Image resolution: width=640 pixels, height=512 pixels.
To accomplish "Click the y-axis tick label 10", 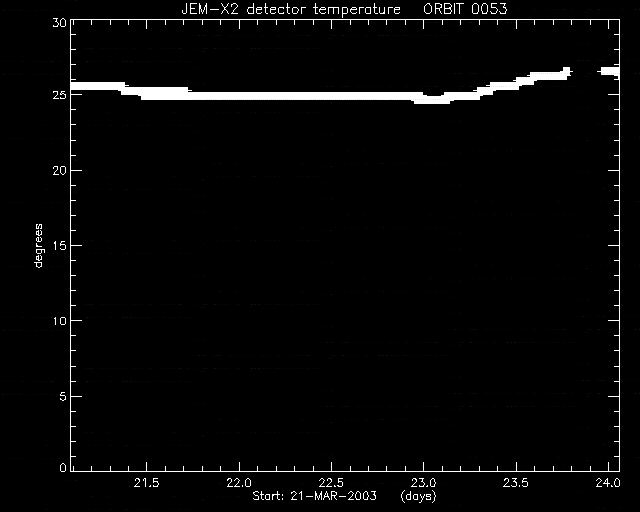I will (x=60, y=321).
